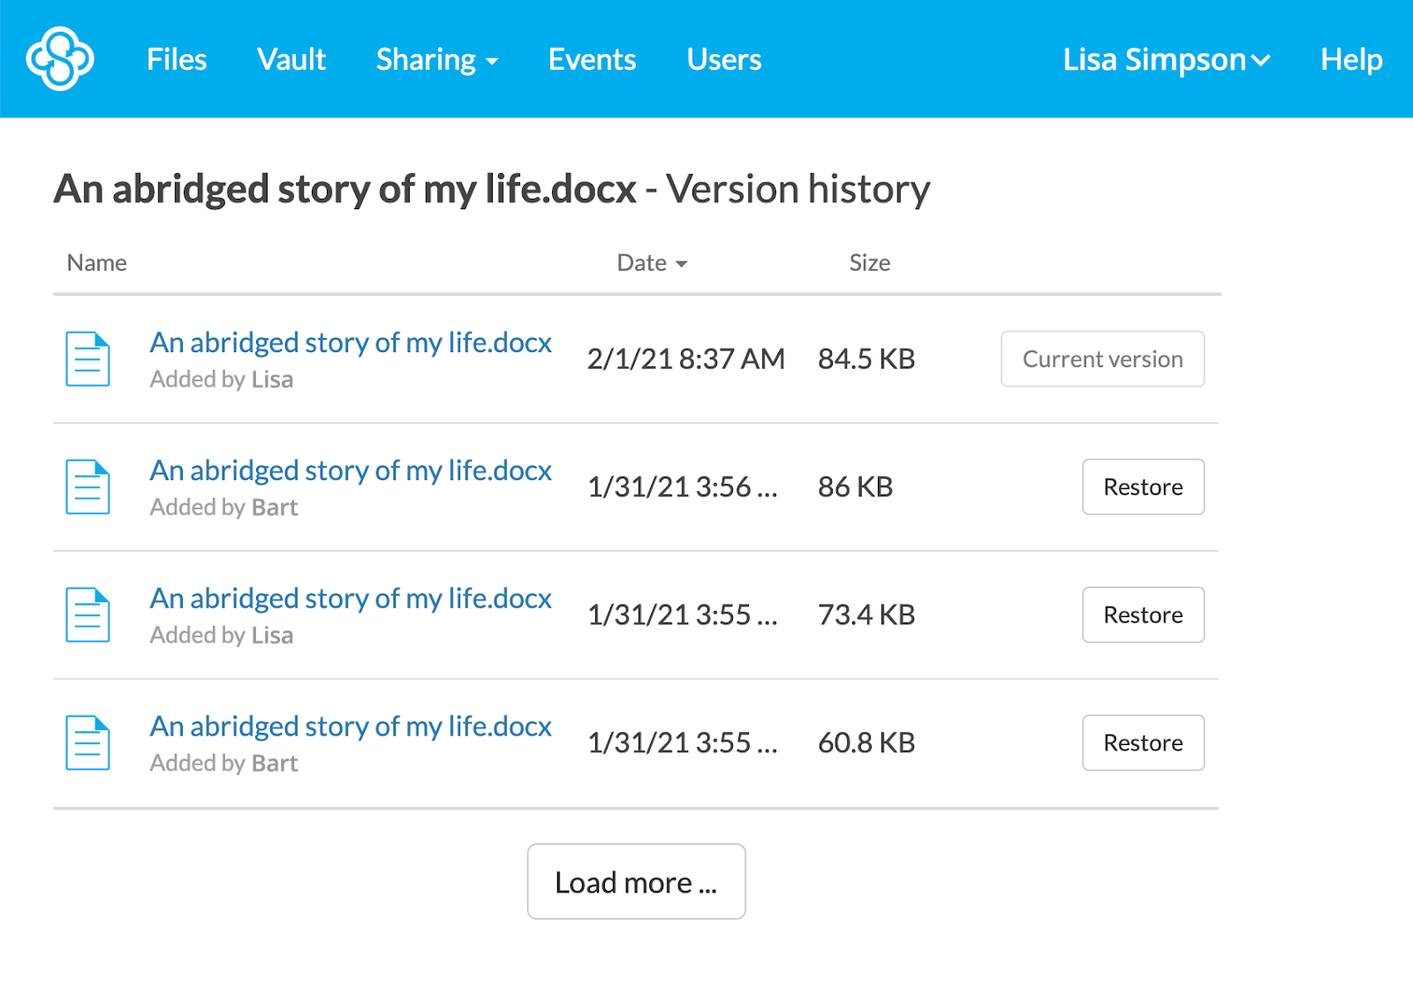This screenshot has width=1413, height=987.
Task: Select the document icon for Lisa's 73.4 KB version
Action: 87,614
